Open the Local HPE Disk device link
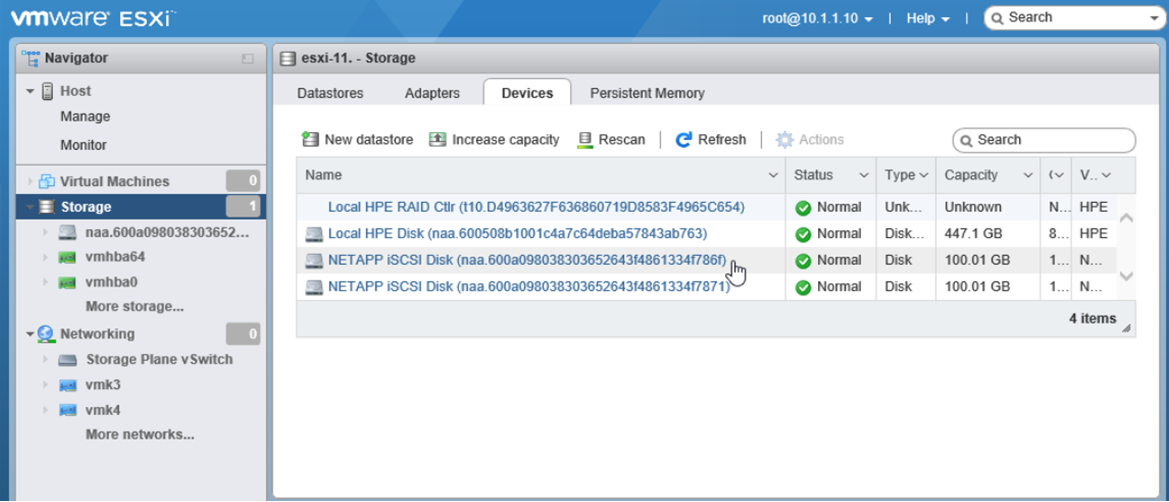 click(x=517, y=234)
